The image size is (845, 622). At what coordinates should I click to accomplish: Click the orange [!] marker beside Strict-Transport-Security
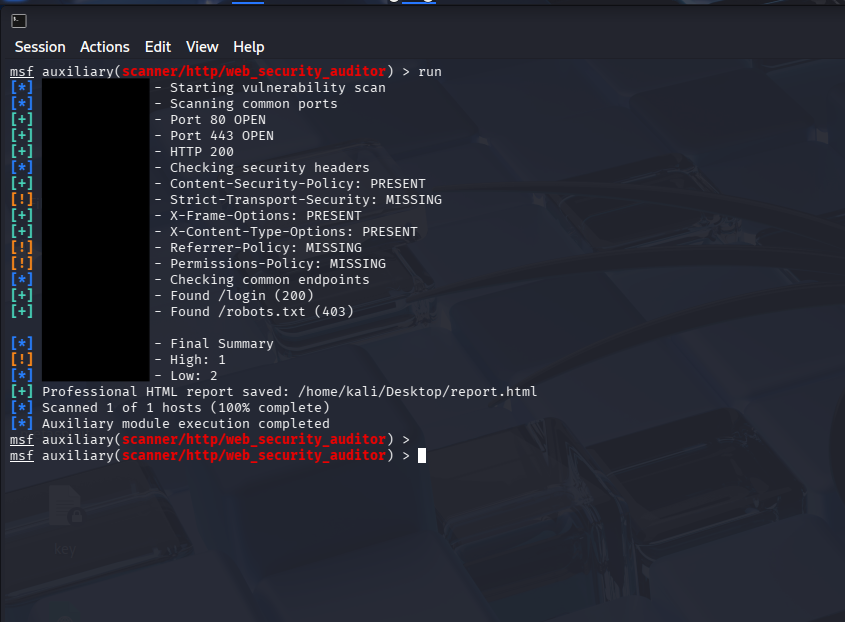pos(22,200)
